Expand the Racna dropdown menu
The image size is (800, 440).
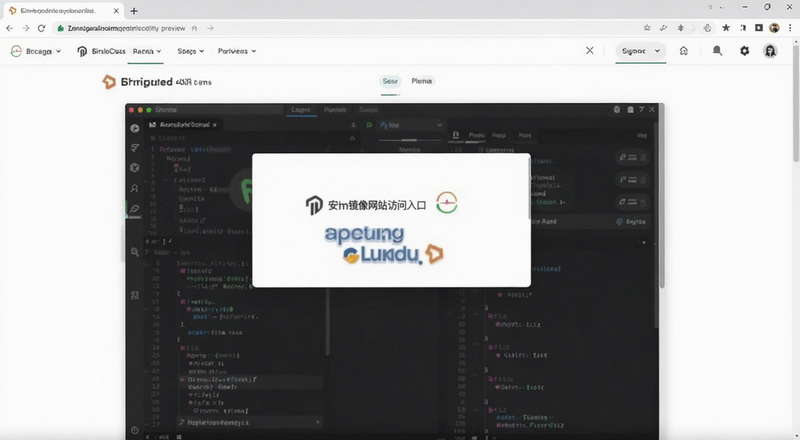click(x=147, y=51)
